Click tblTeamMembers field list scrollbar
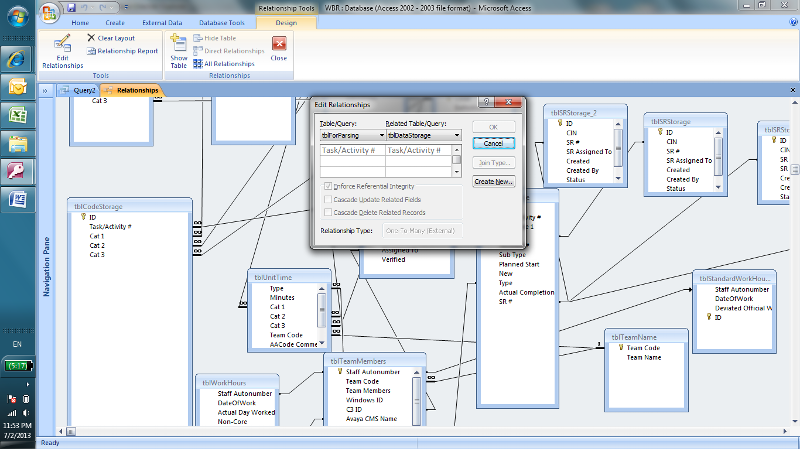This screenshot has height=449, width=800. coord(417,396)
